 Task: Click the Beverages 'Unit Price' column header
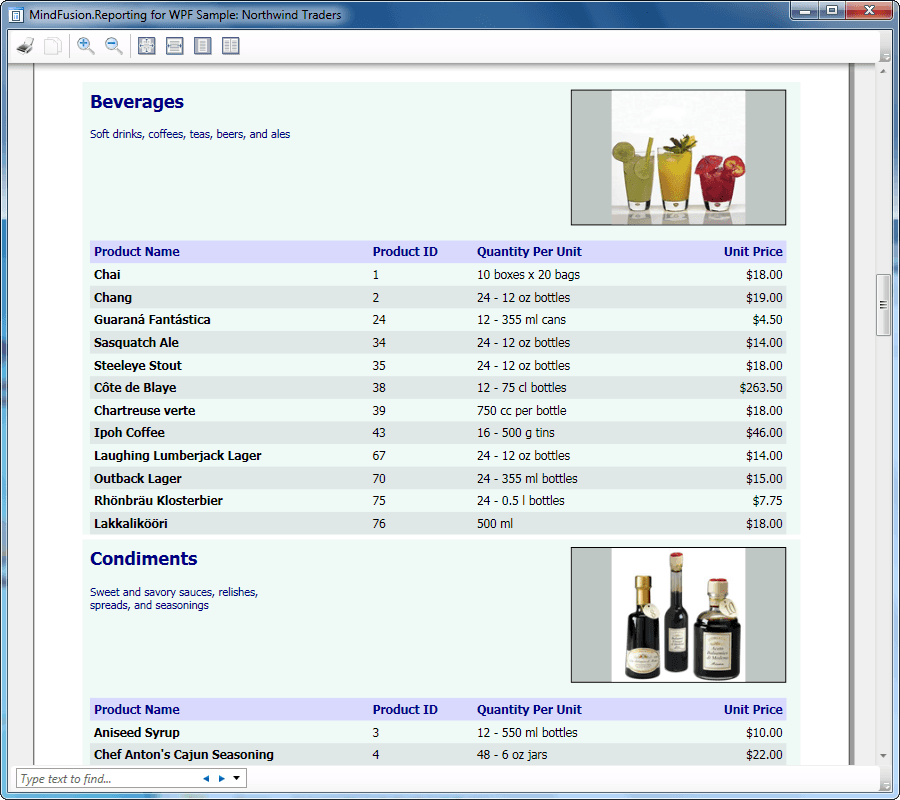(753, 252)
